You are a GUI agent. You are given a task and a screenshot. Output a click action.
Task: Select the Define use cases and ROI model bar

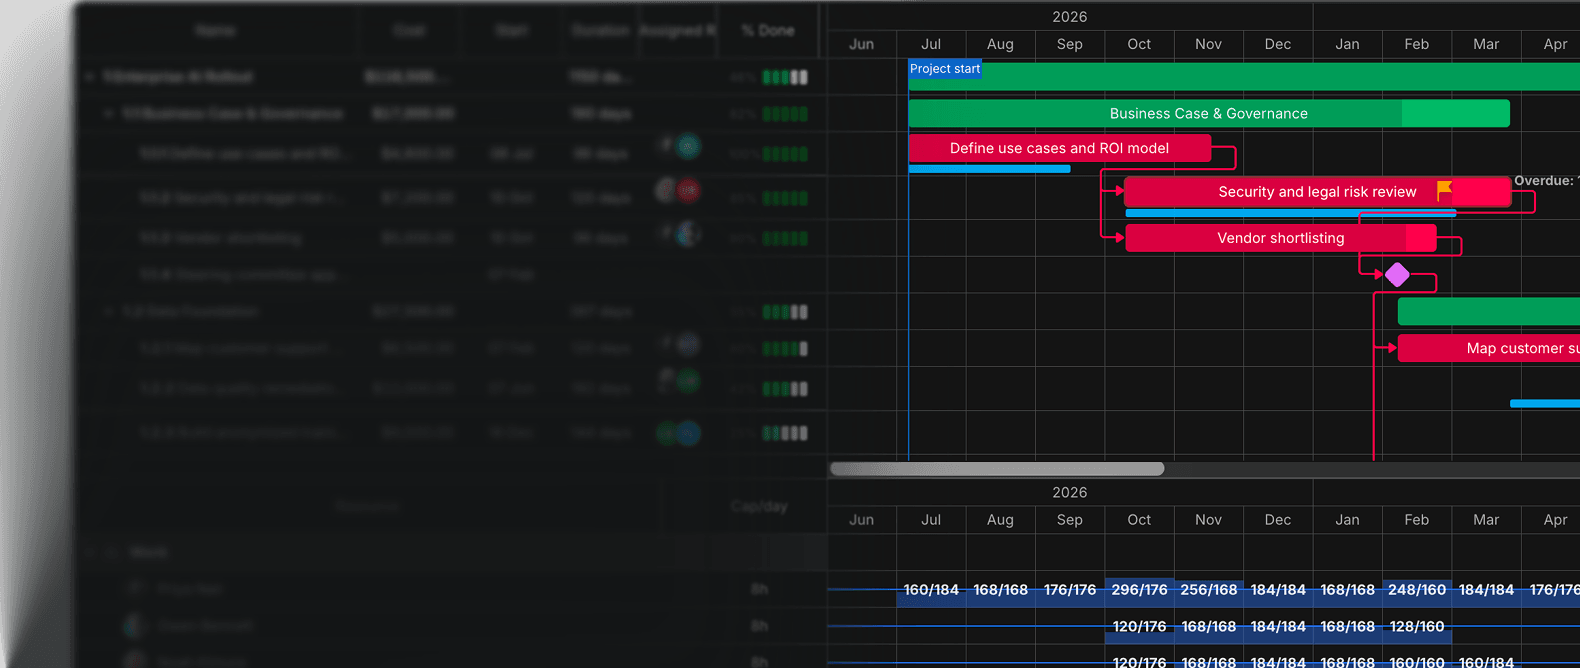(x=1060, y=148)
